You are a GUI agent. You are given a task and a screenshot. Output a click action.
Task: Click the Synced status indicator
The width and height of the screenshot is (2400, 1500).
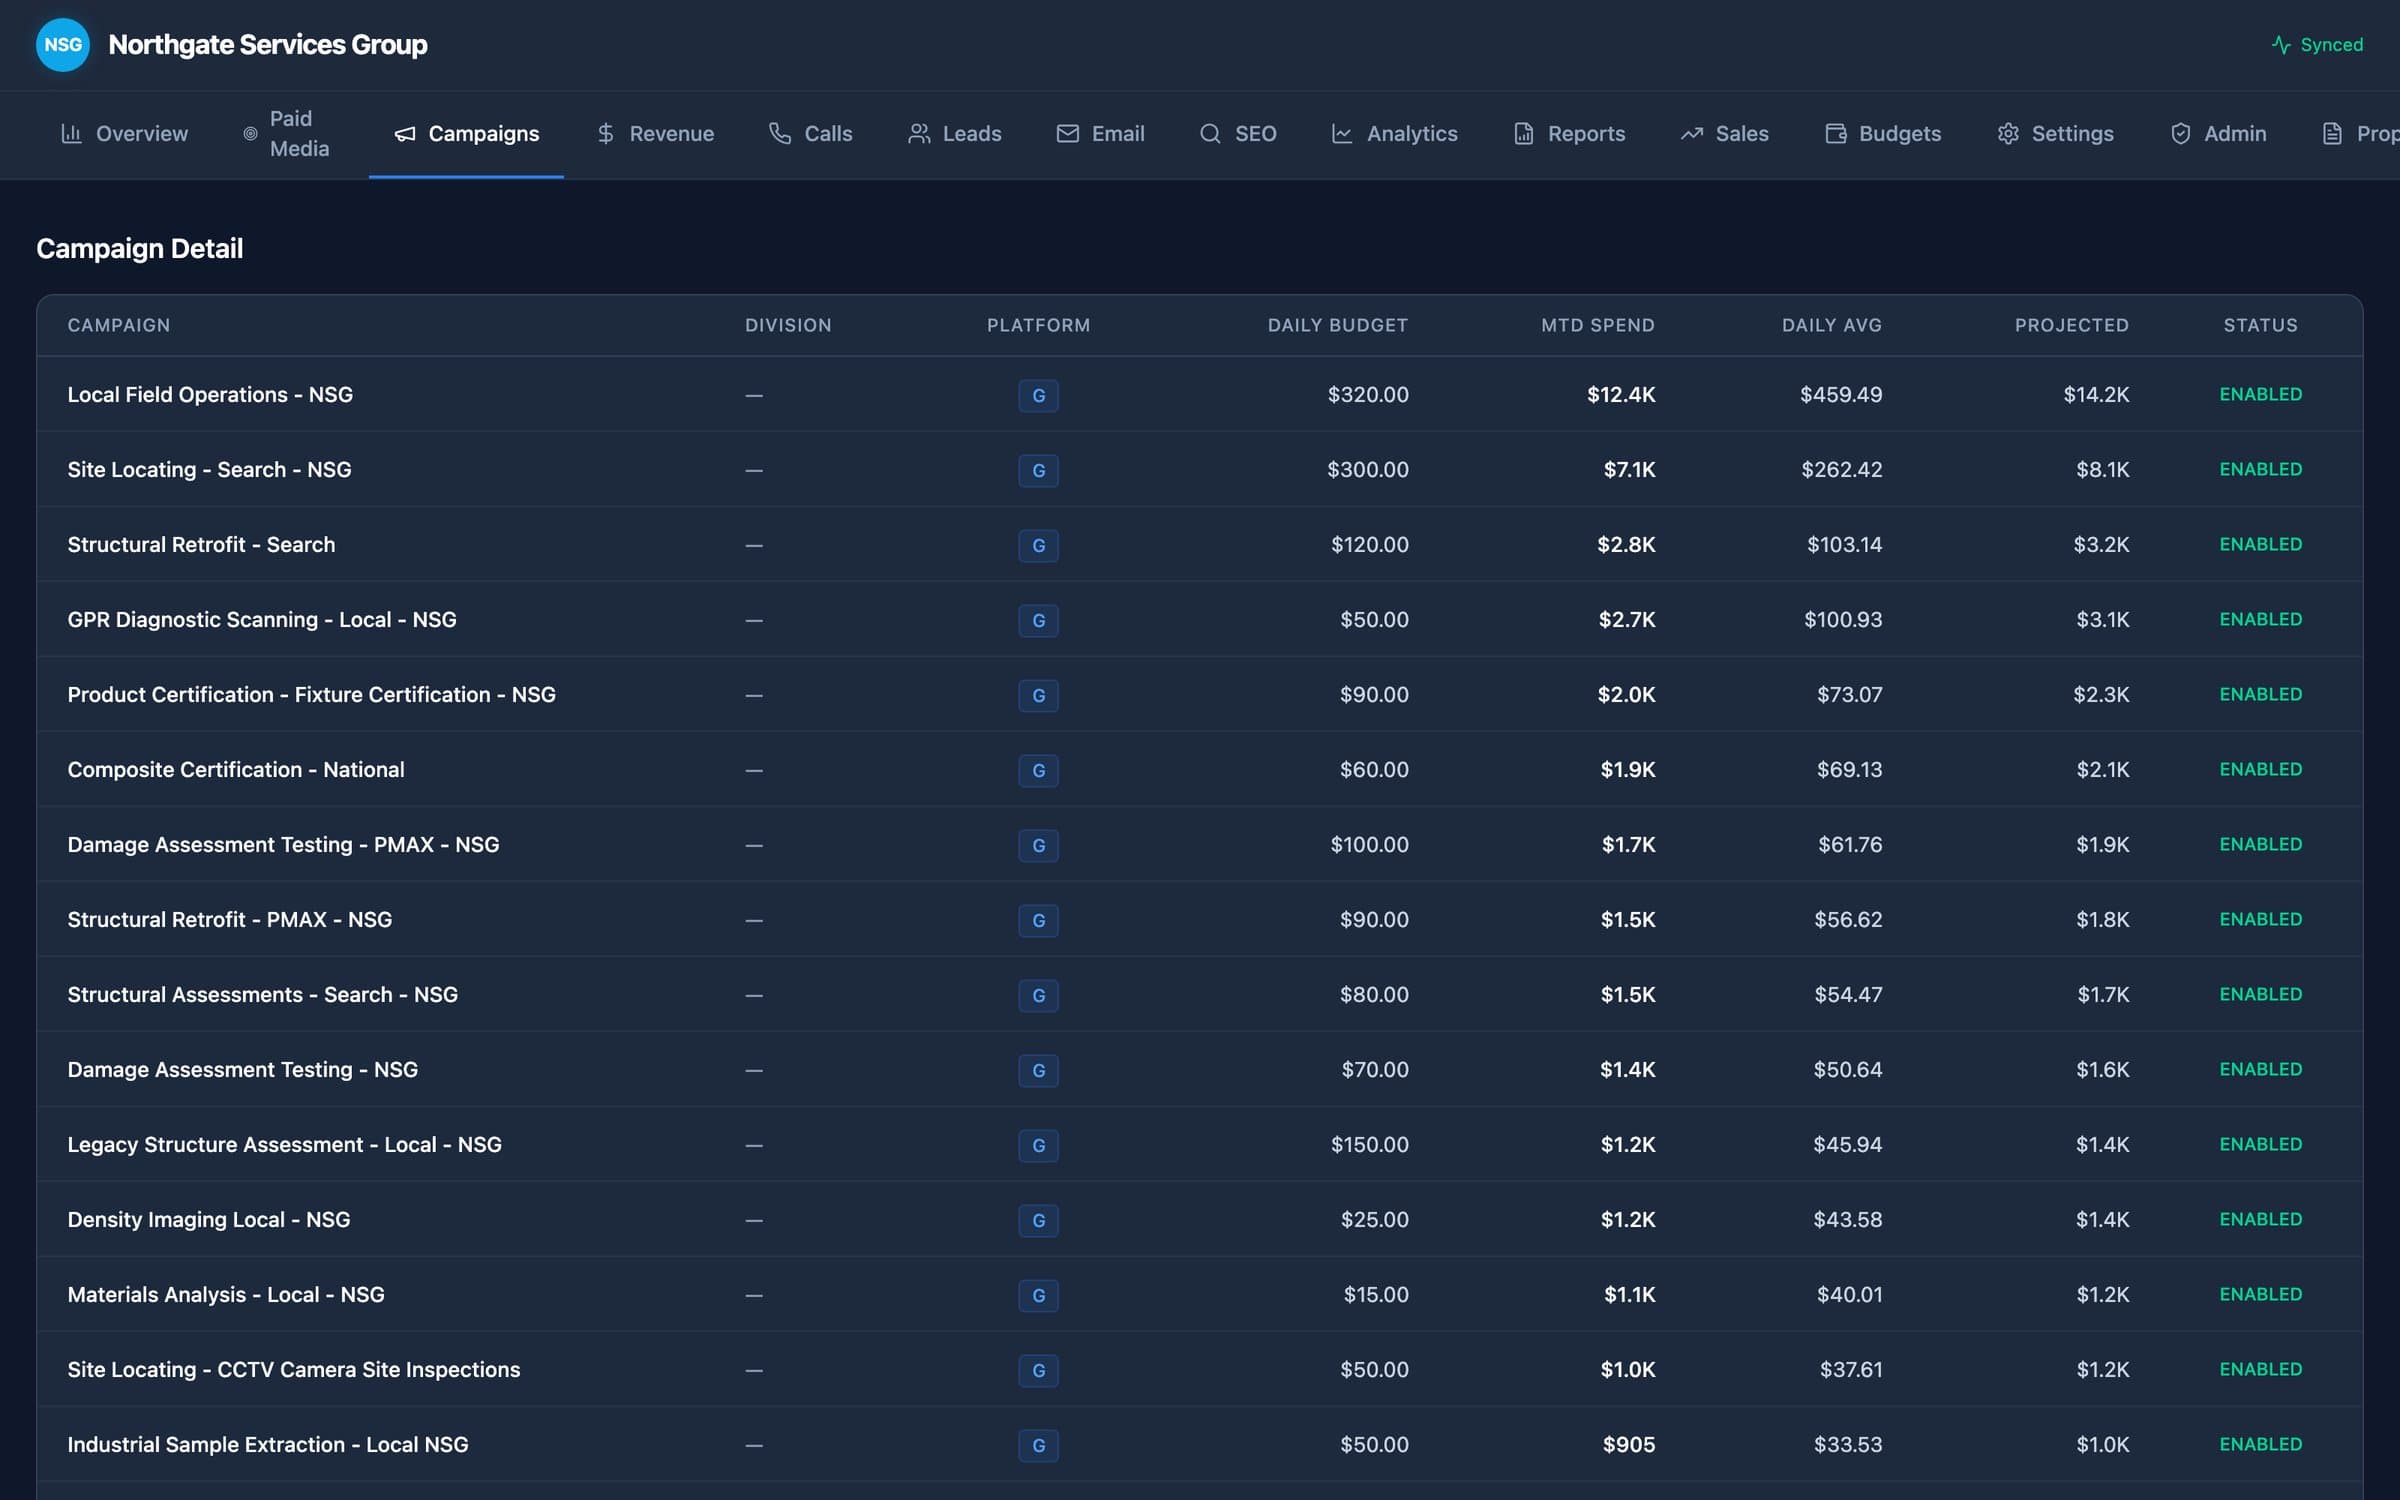(2317, 45)
